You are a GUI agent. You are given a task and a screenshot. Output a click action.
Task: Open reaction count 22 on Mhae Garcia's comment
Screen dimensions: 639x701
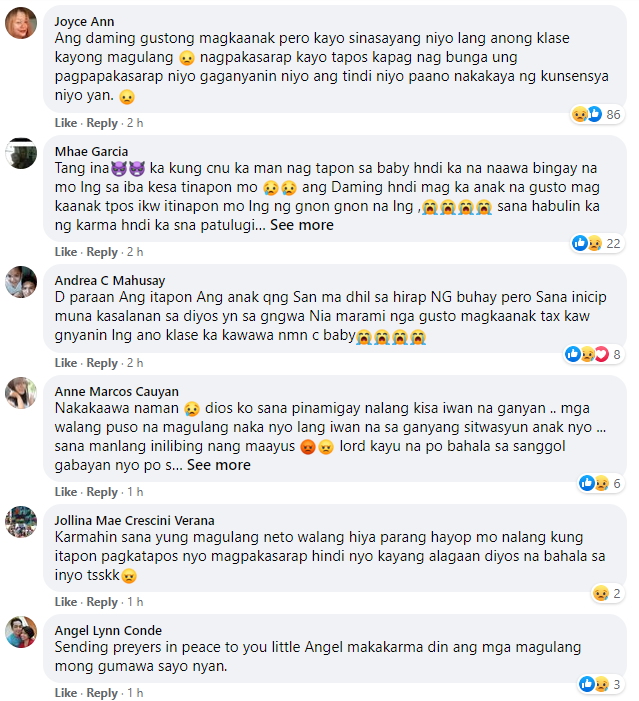[x=597, y=243]
